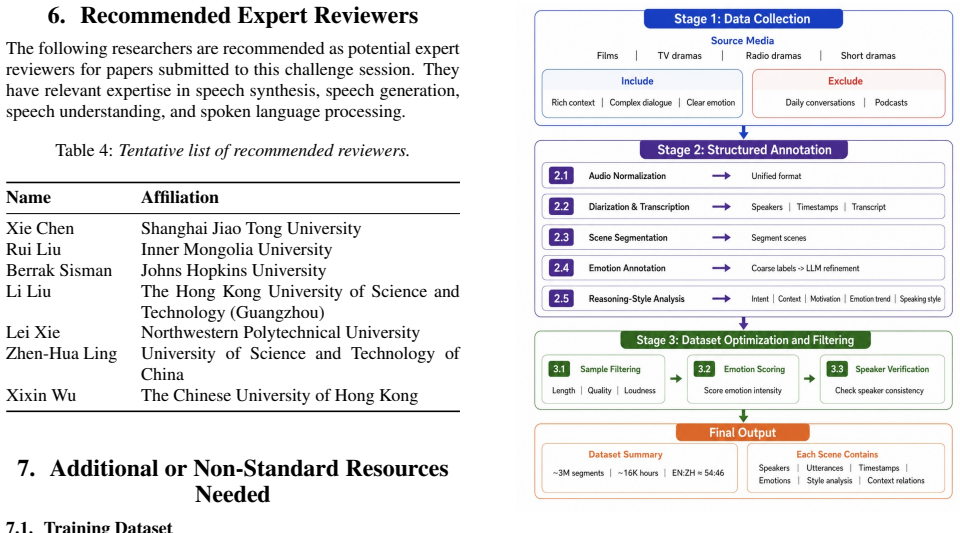Image resolution: width=960 pixels, height=533 pixels.
Task: Click the purple "2.5" step badge
Action: pos(561,298)
